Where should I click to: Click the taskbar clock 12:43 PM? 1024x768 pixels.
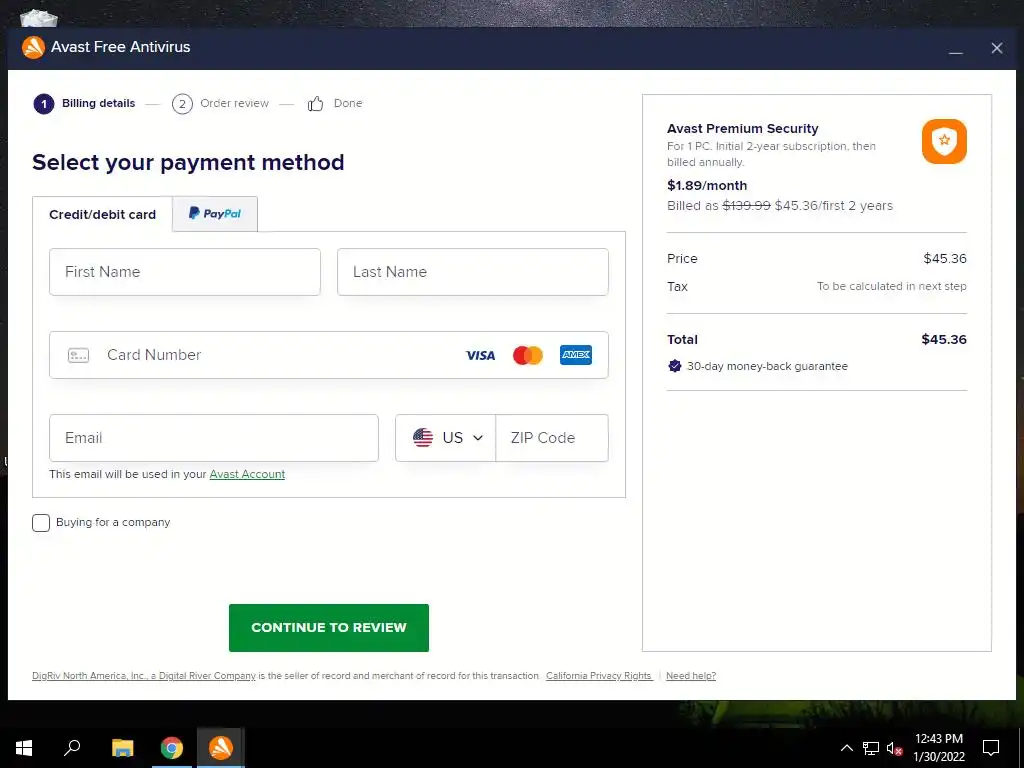(x=938, y=739)
